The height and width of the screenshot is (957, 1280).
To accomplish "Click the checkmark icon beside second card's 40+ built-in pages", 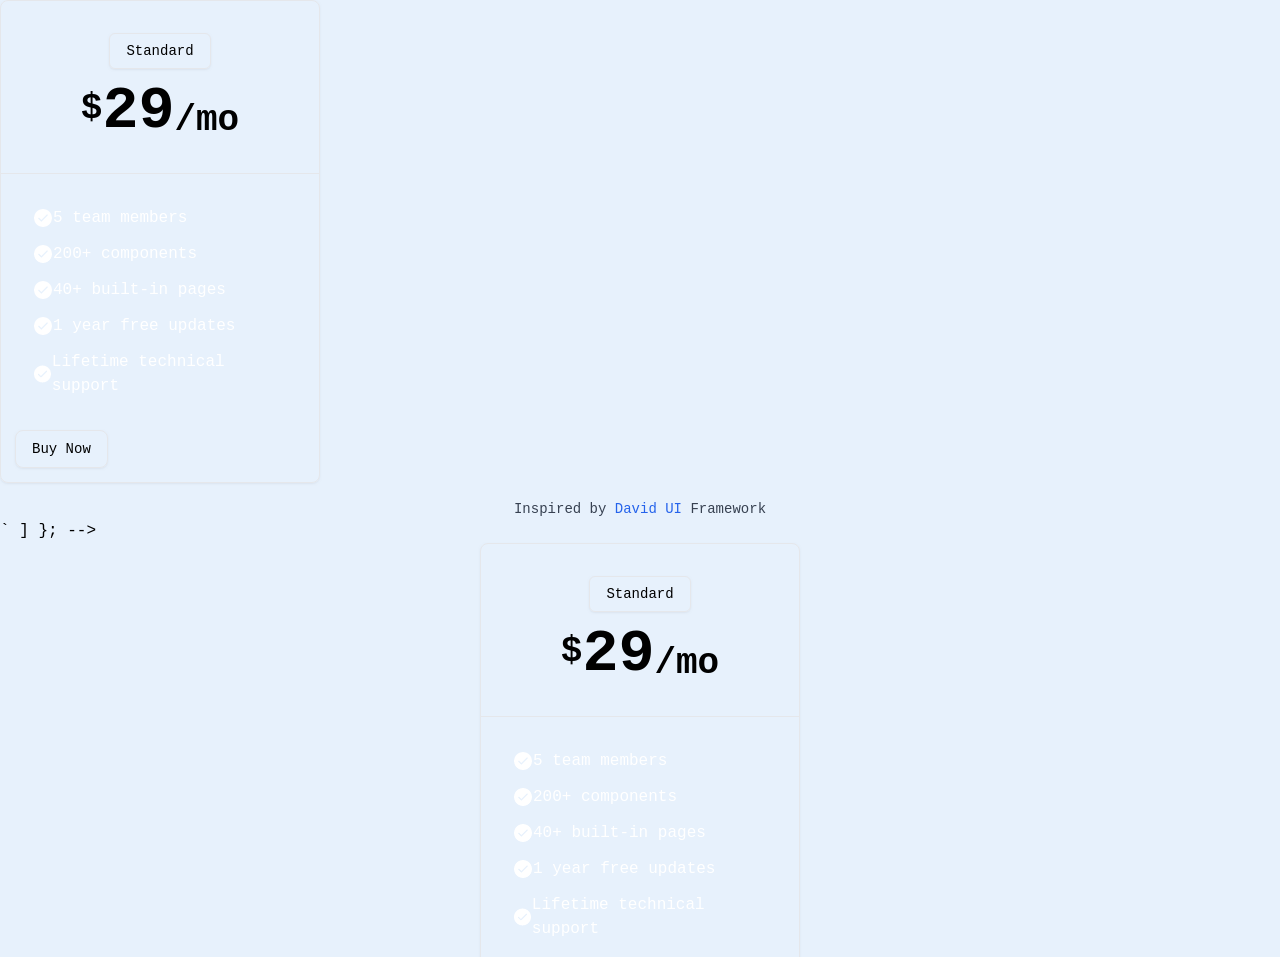I will pos(523,833).
